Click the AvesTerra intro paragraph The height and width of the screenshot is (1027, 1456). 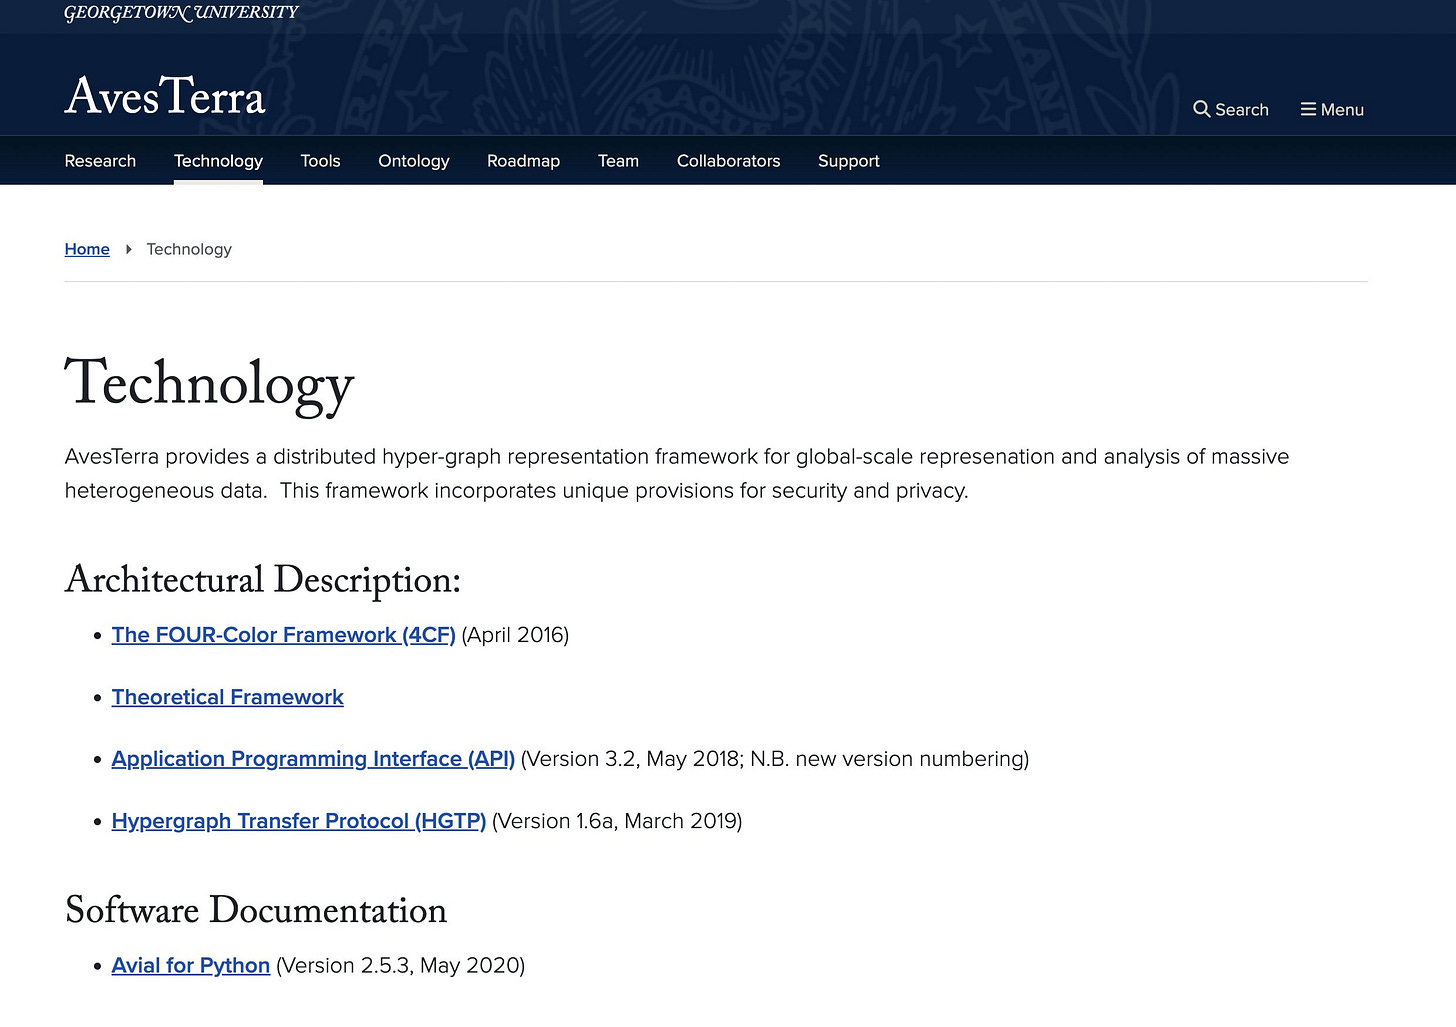pyautogui.click(x=677, y=473)
